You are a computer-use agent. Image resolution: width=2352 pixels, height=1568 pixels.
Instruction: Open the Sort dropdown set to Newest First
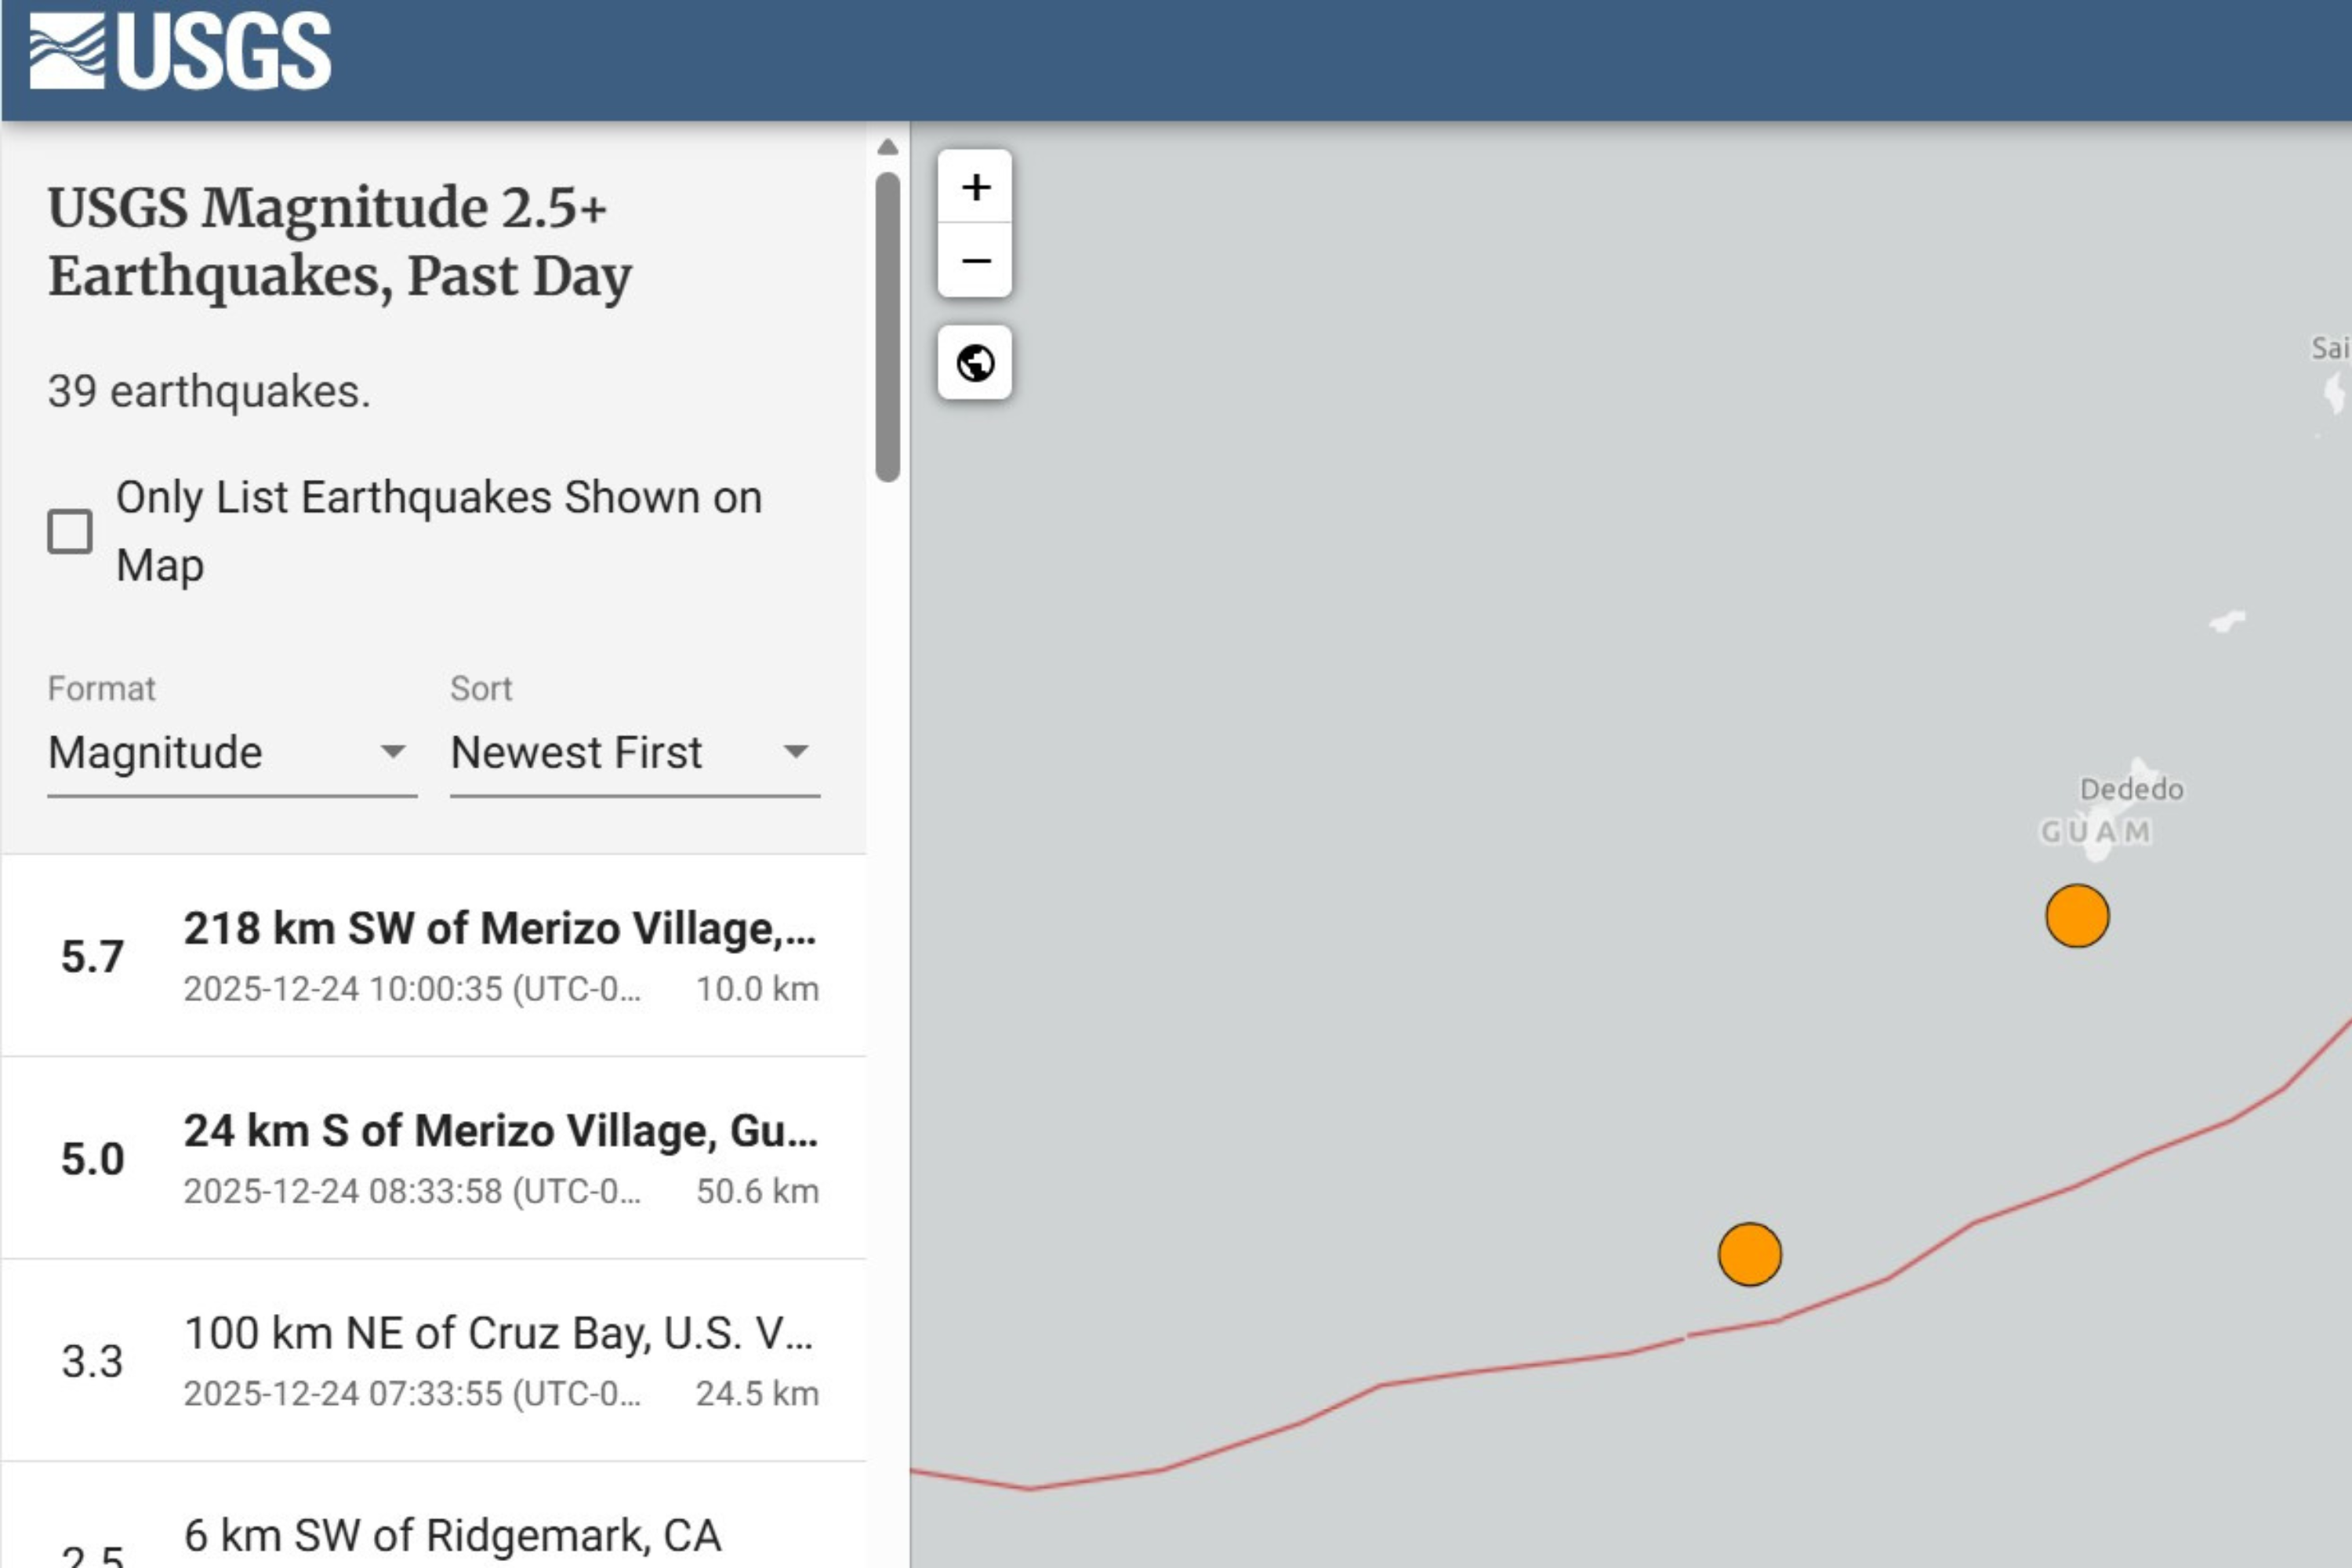point(634,753)
